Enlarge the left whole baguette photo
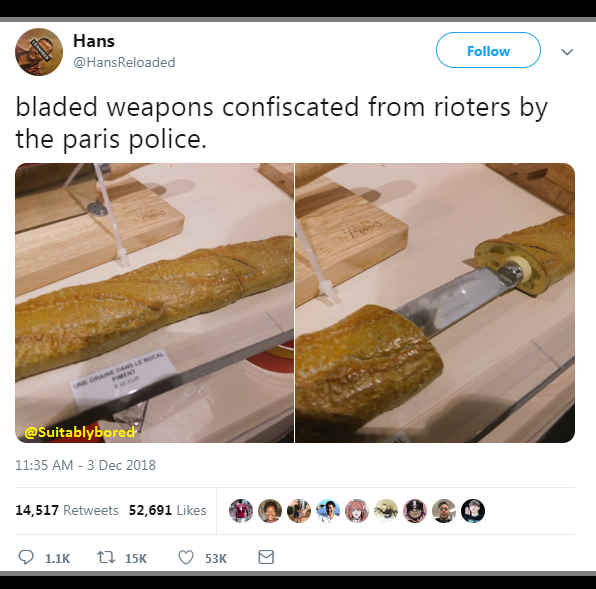596x589 pixels. [154, 303]
